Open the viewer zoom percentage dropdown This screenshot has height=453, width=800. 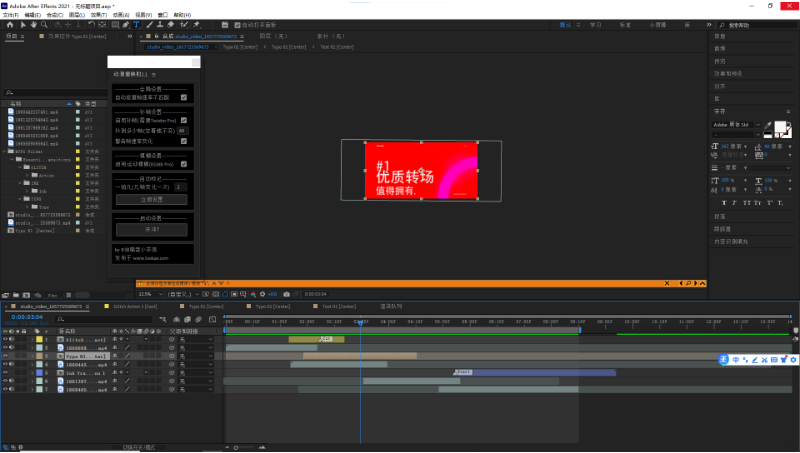pos(151,294)
